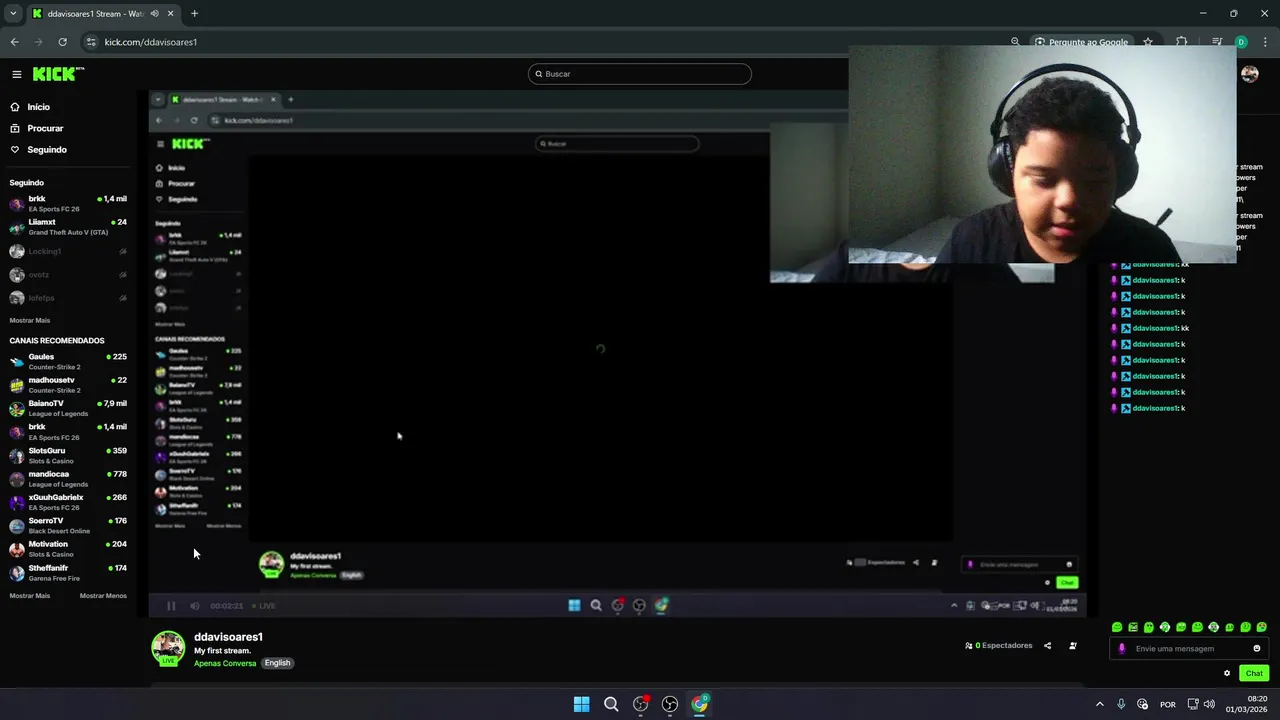Open Kick profile avatar menu in the page header
Viewport: 1280px width, 720px height.
click(1249, 74)
